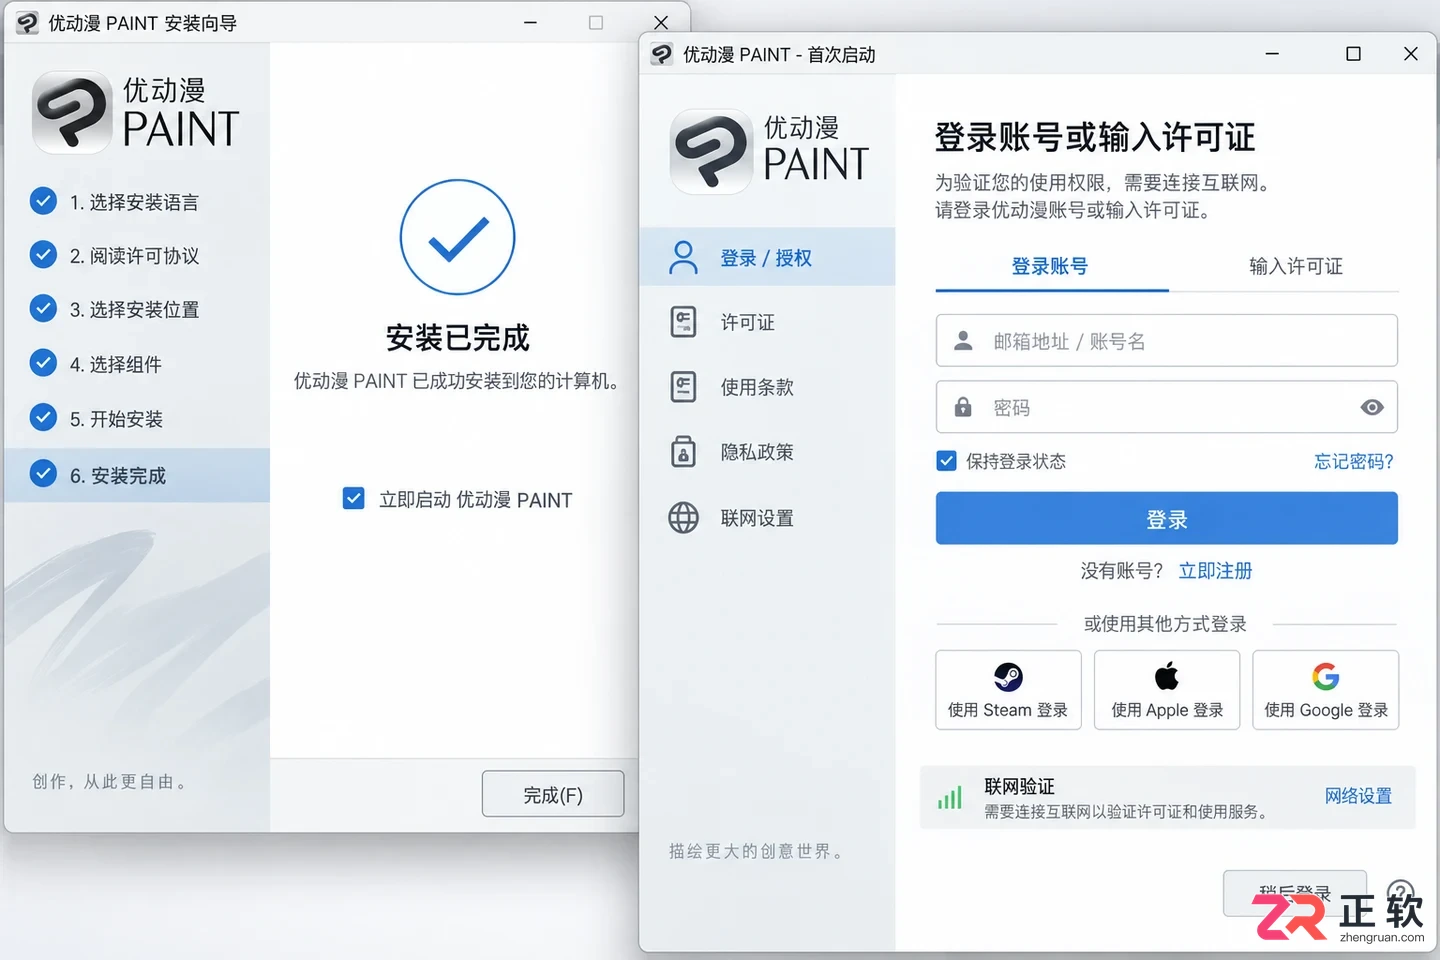Click the Steam logo icon
The width and height of the screenshot is (1440, 960).
pos(1008,677)
